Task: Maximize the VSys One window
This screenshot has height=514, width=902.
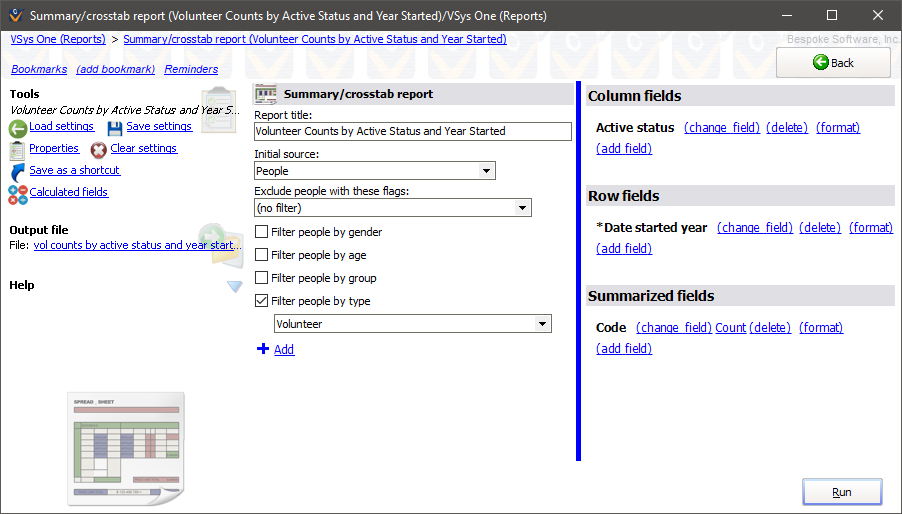Action: point(832,16)
